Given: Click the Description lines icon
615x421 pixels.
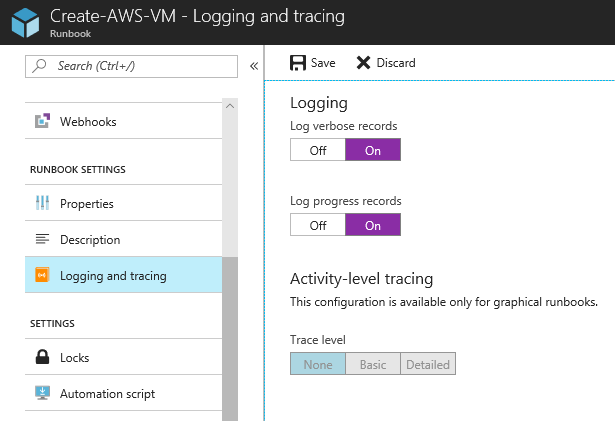Looking at the screenshot, I should coord(42,240).
